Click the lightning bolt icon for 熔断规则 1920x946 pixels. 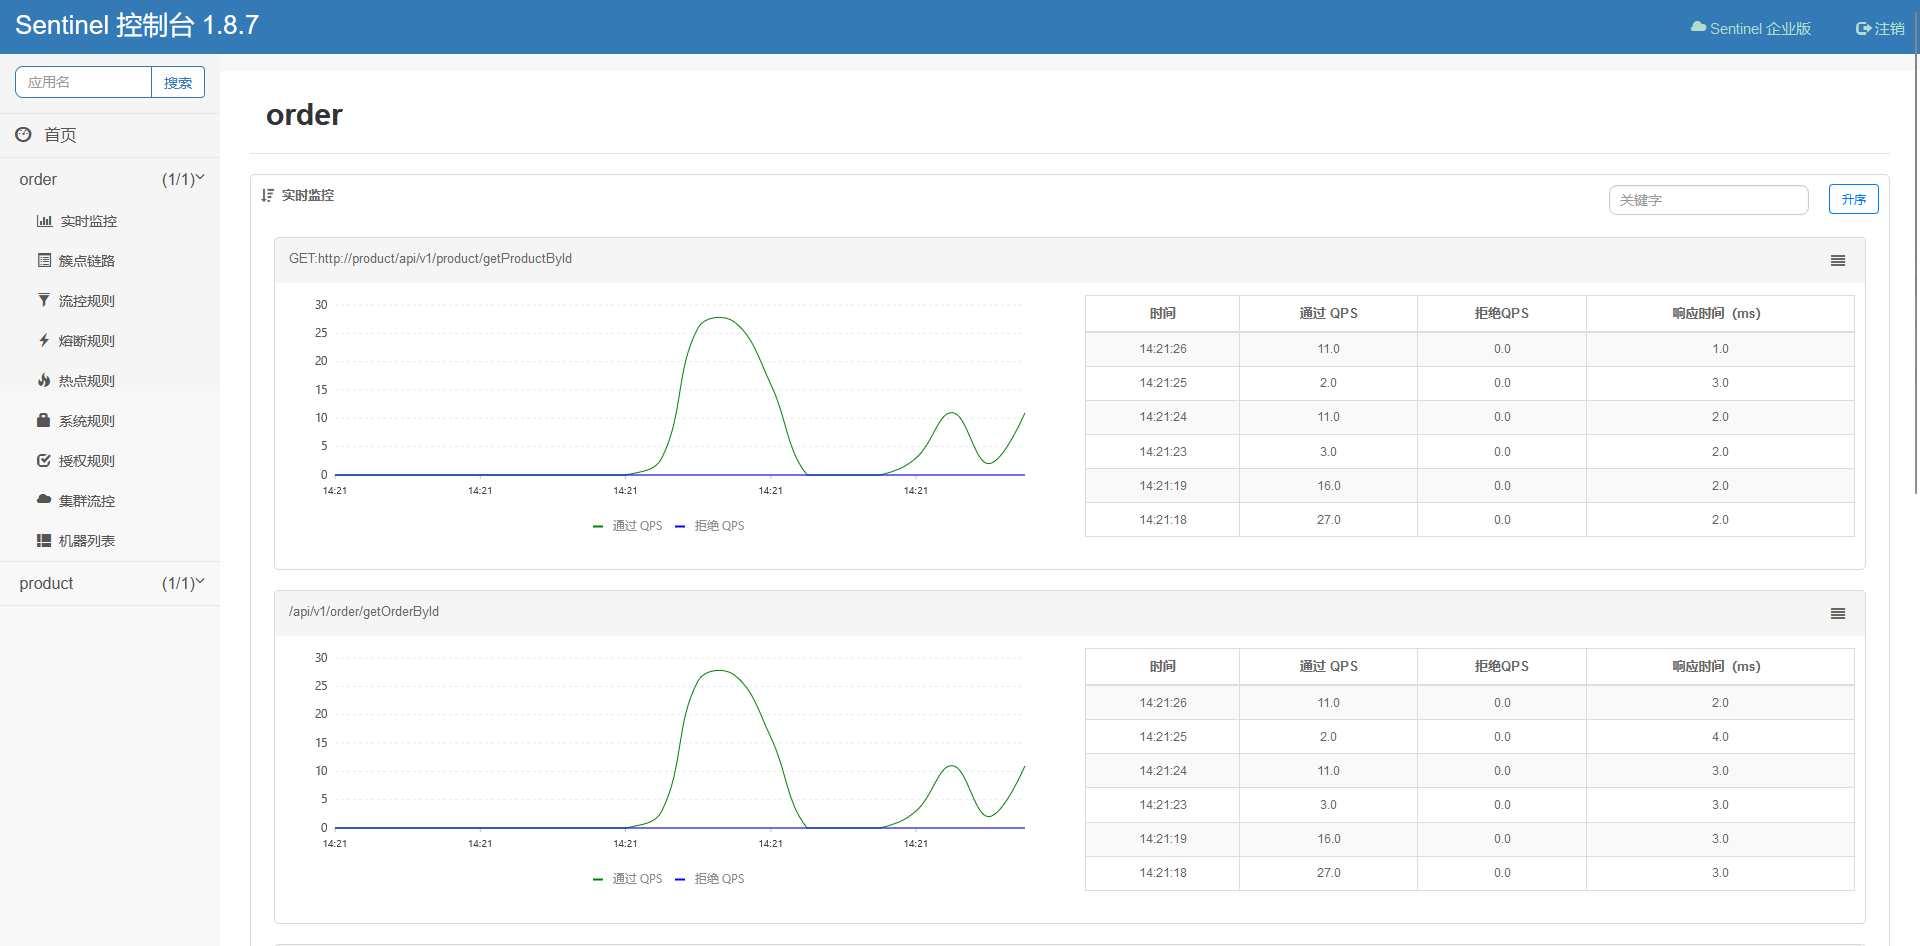pos(44,341)
